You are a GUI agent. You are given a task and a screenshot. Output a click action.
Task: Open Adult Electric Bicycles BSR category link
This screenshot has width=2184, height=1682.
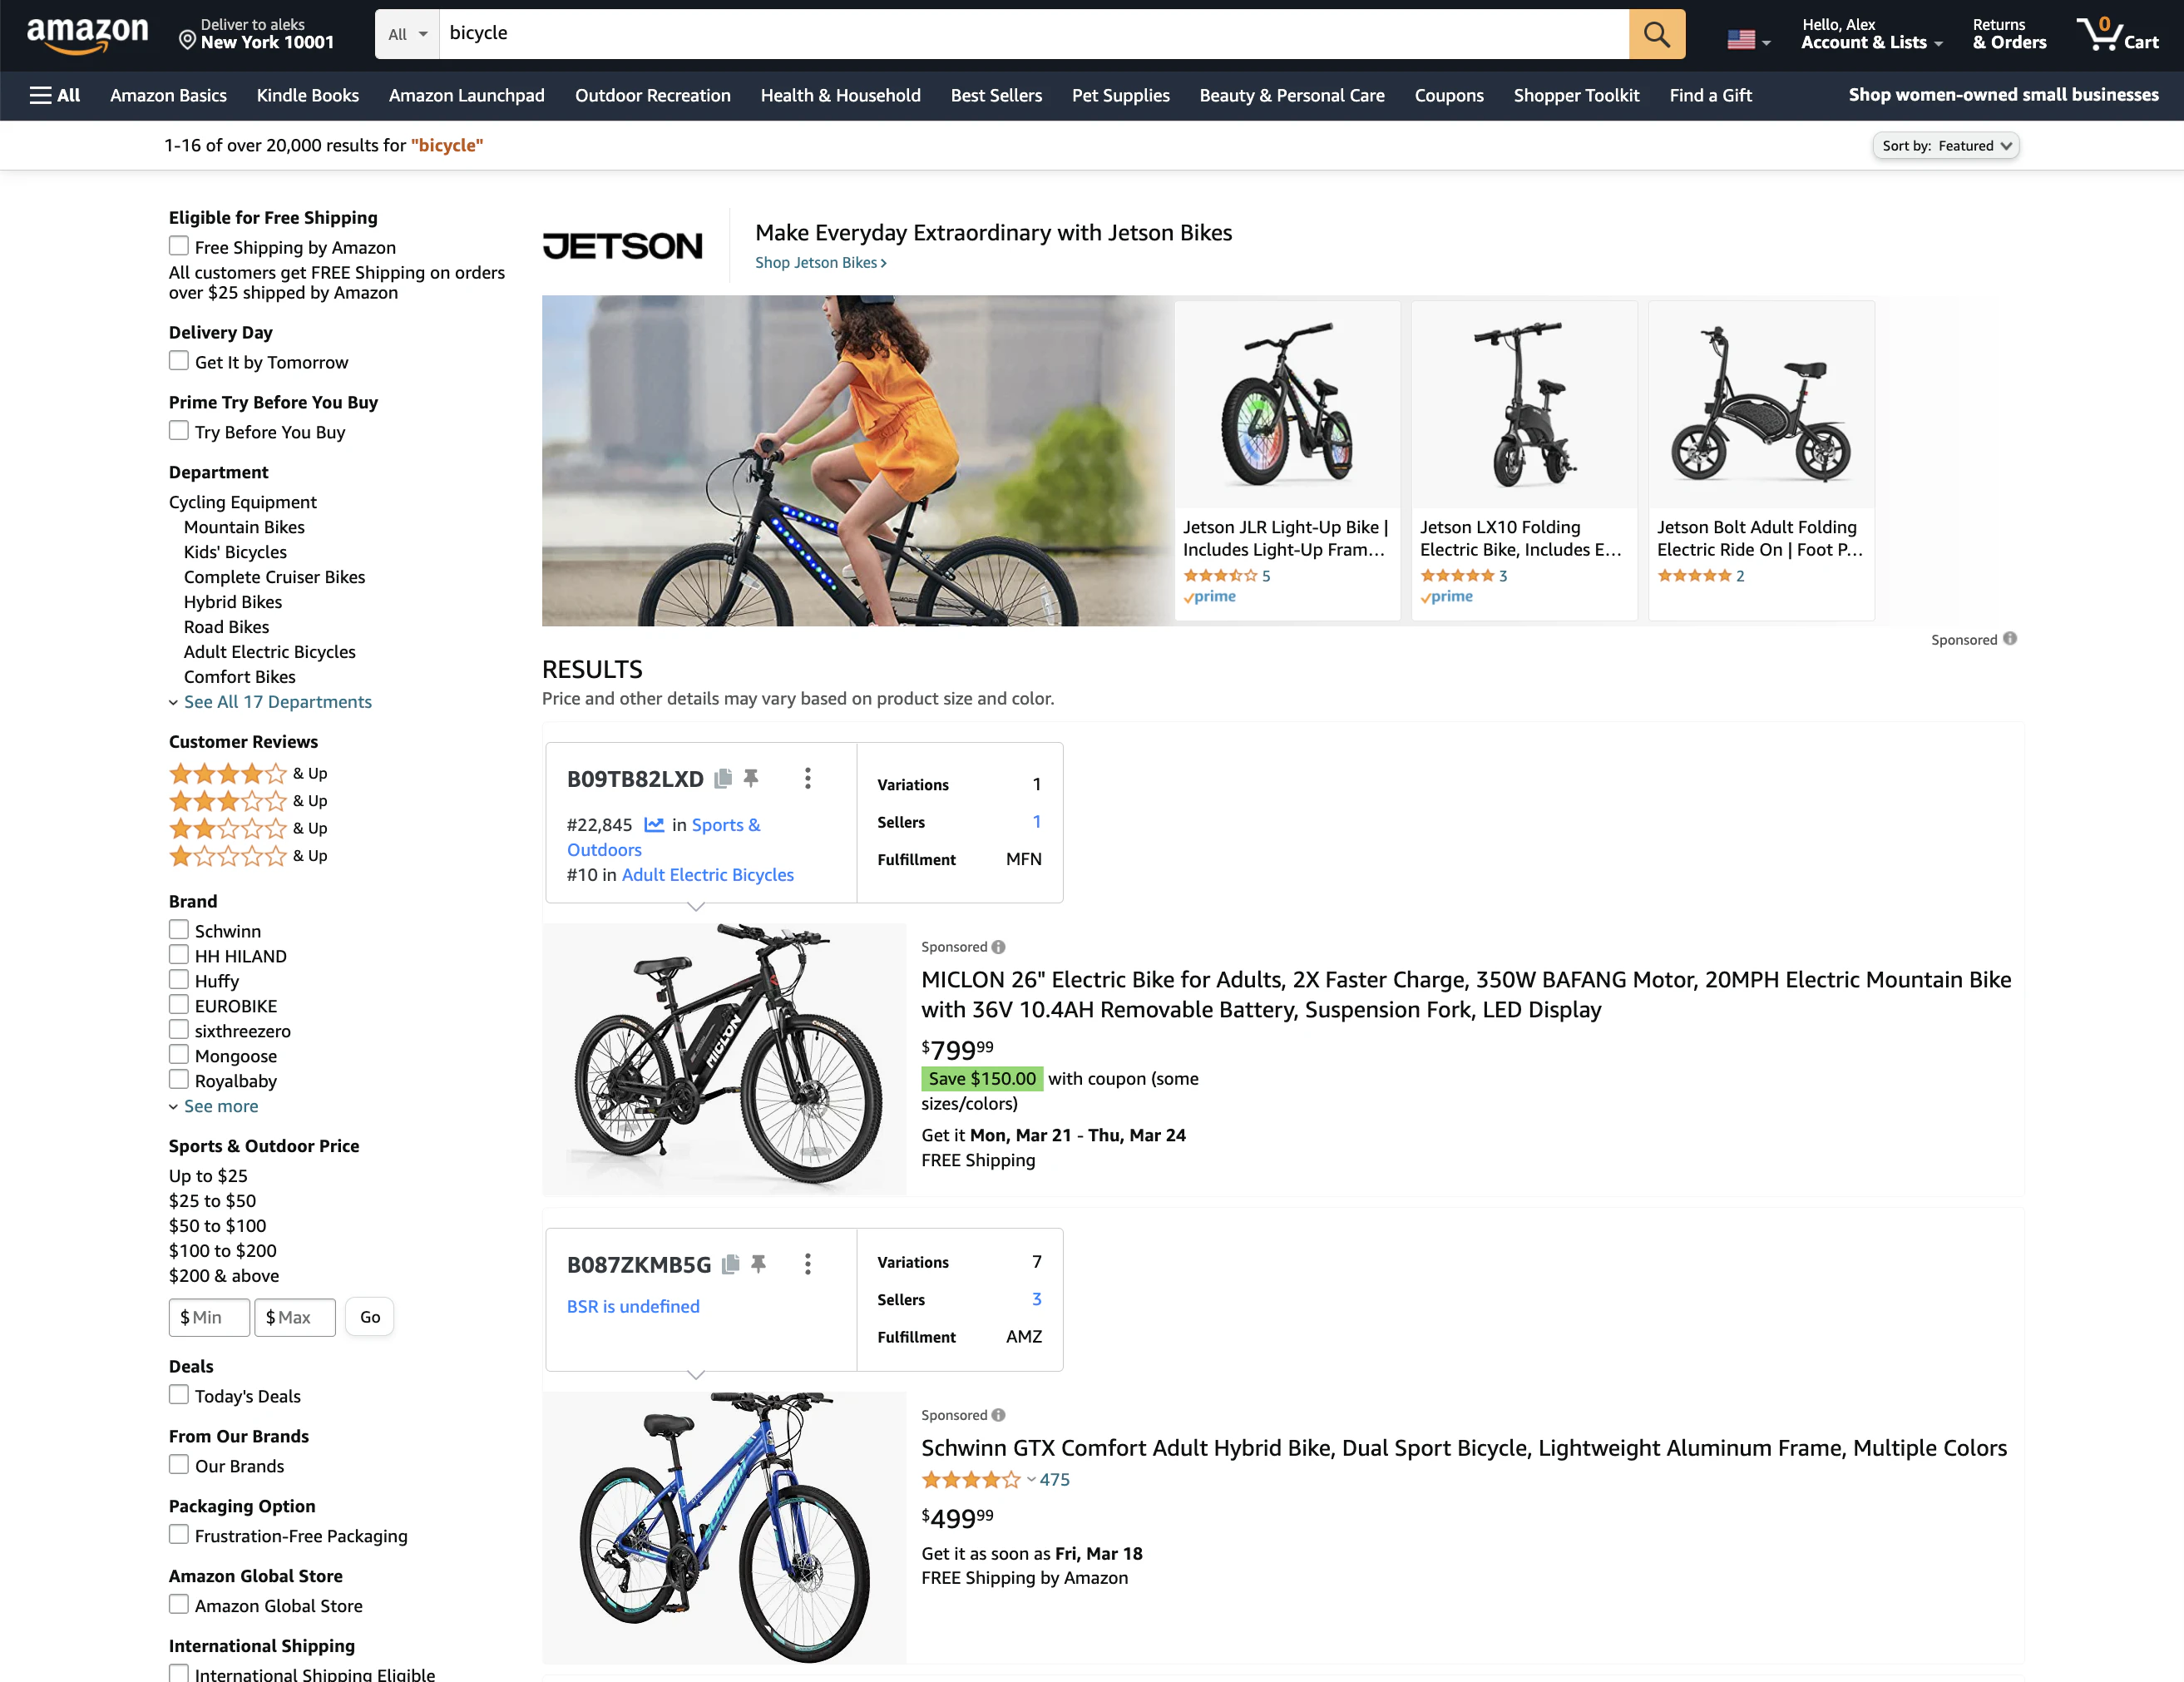[707, 874]
